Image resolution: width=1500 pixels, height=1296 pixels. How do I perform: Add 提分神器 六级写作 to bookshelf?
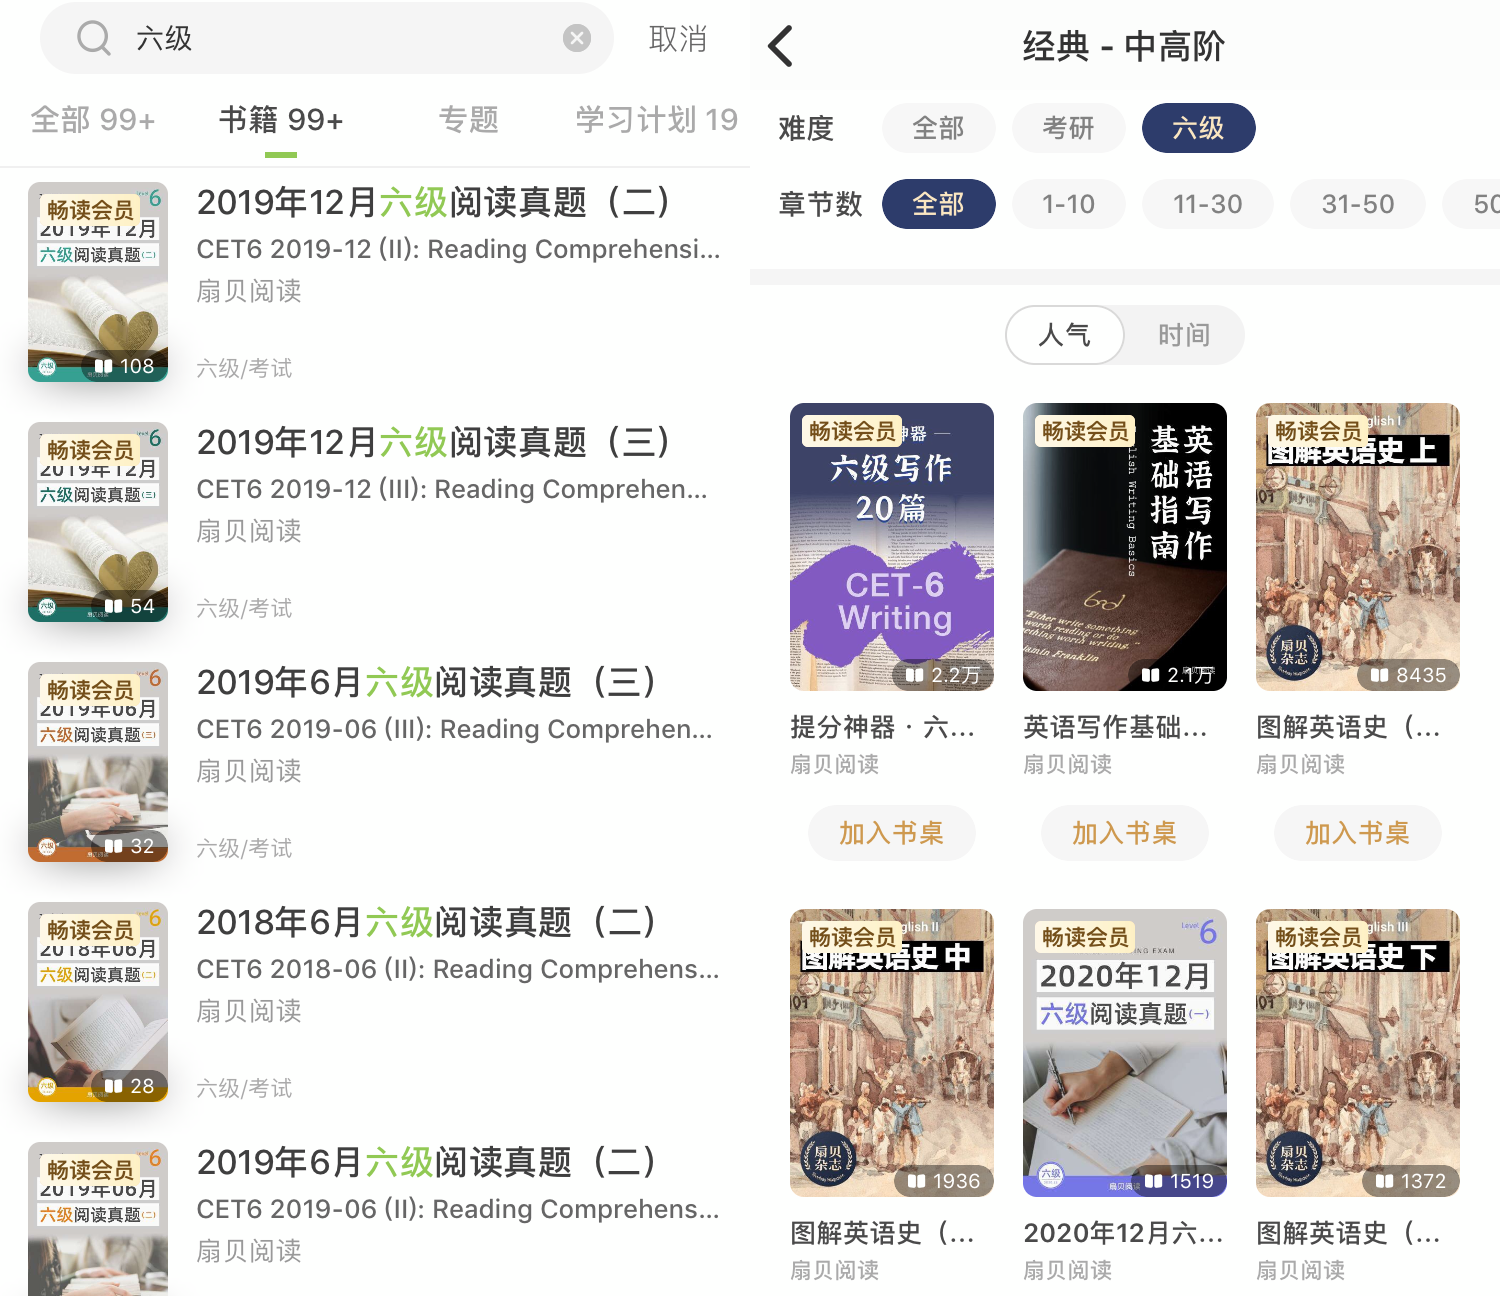point(891,833)
